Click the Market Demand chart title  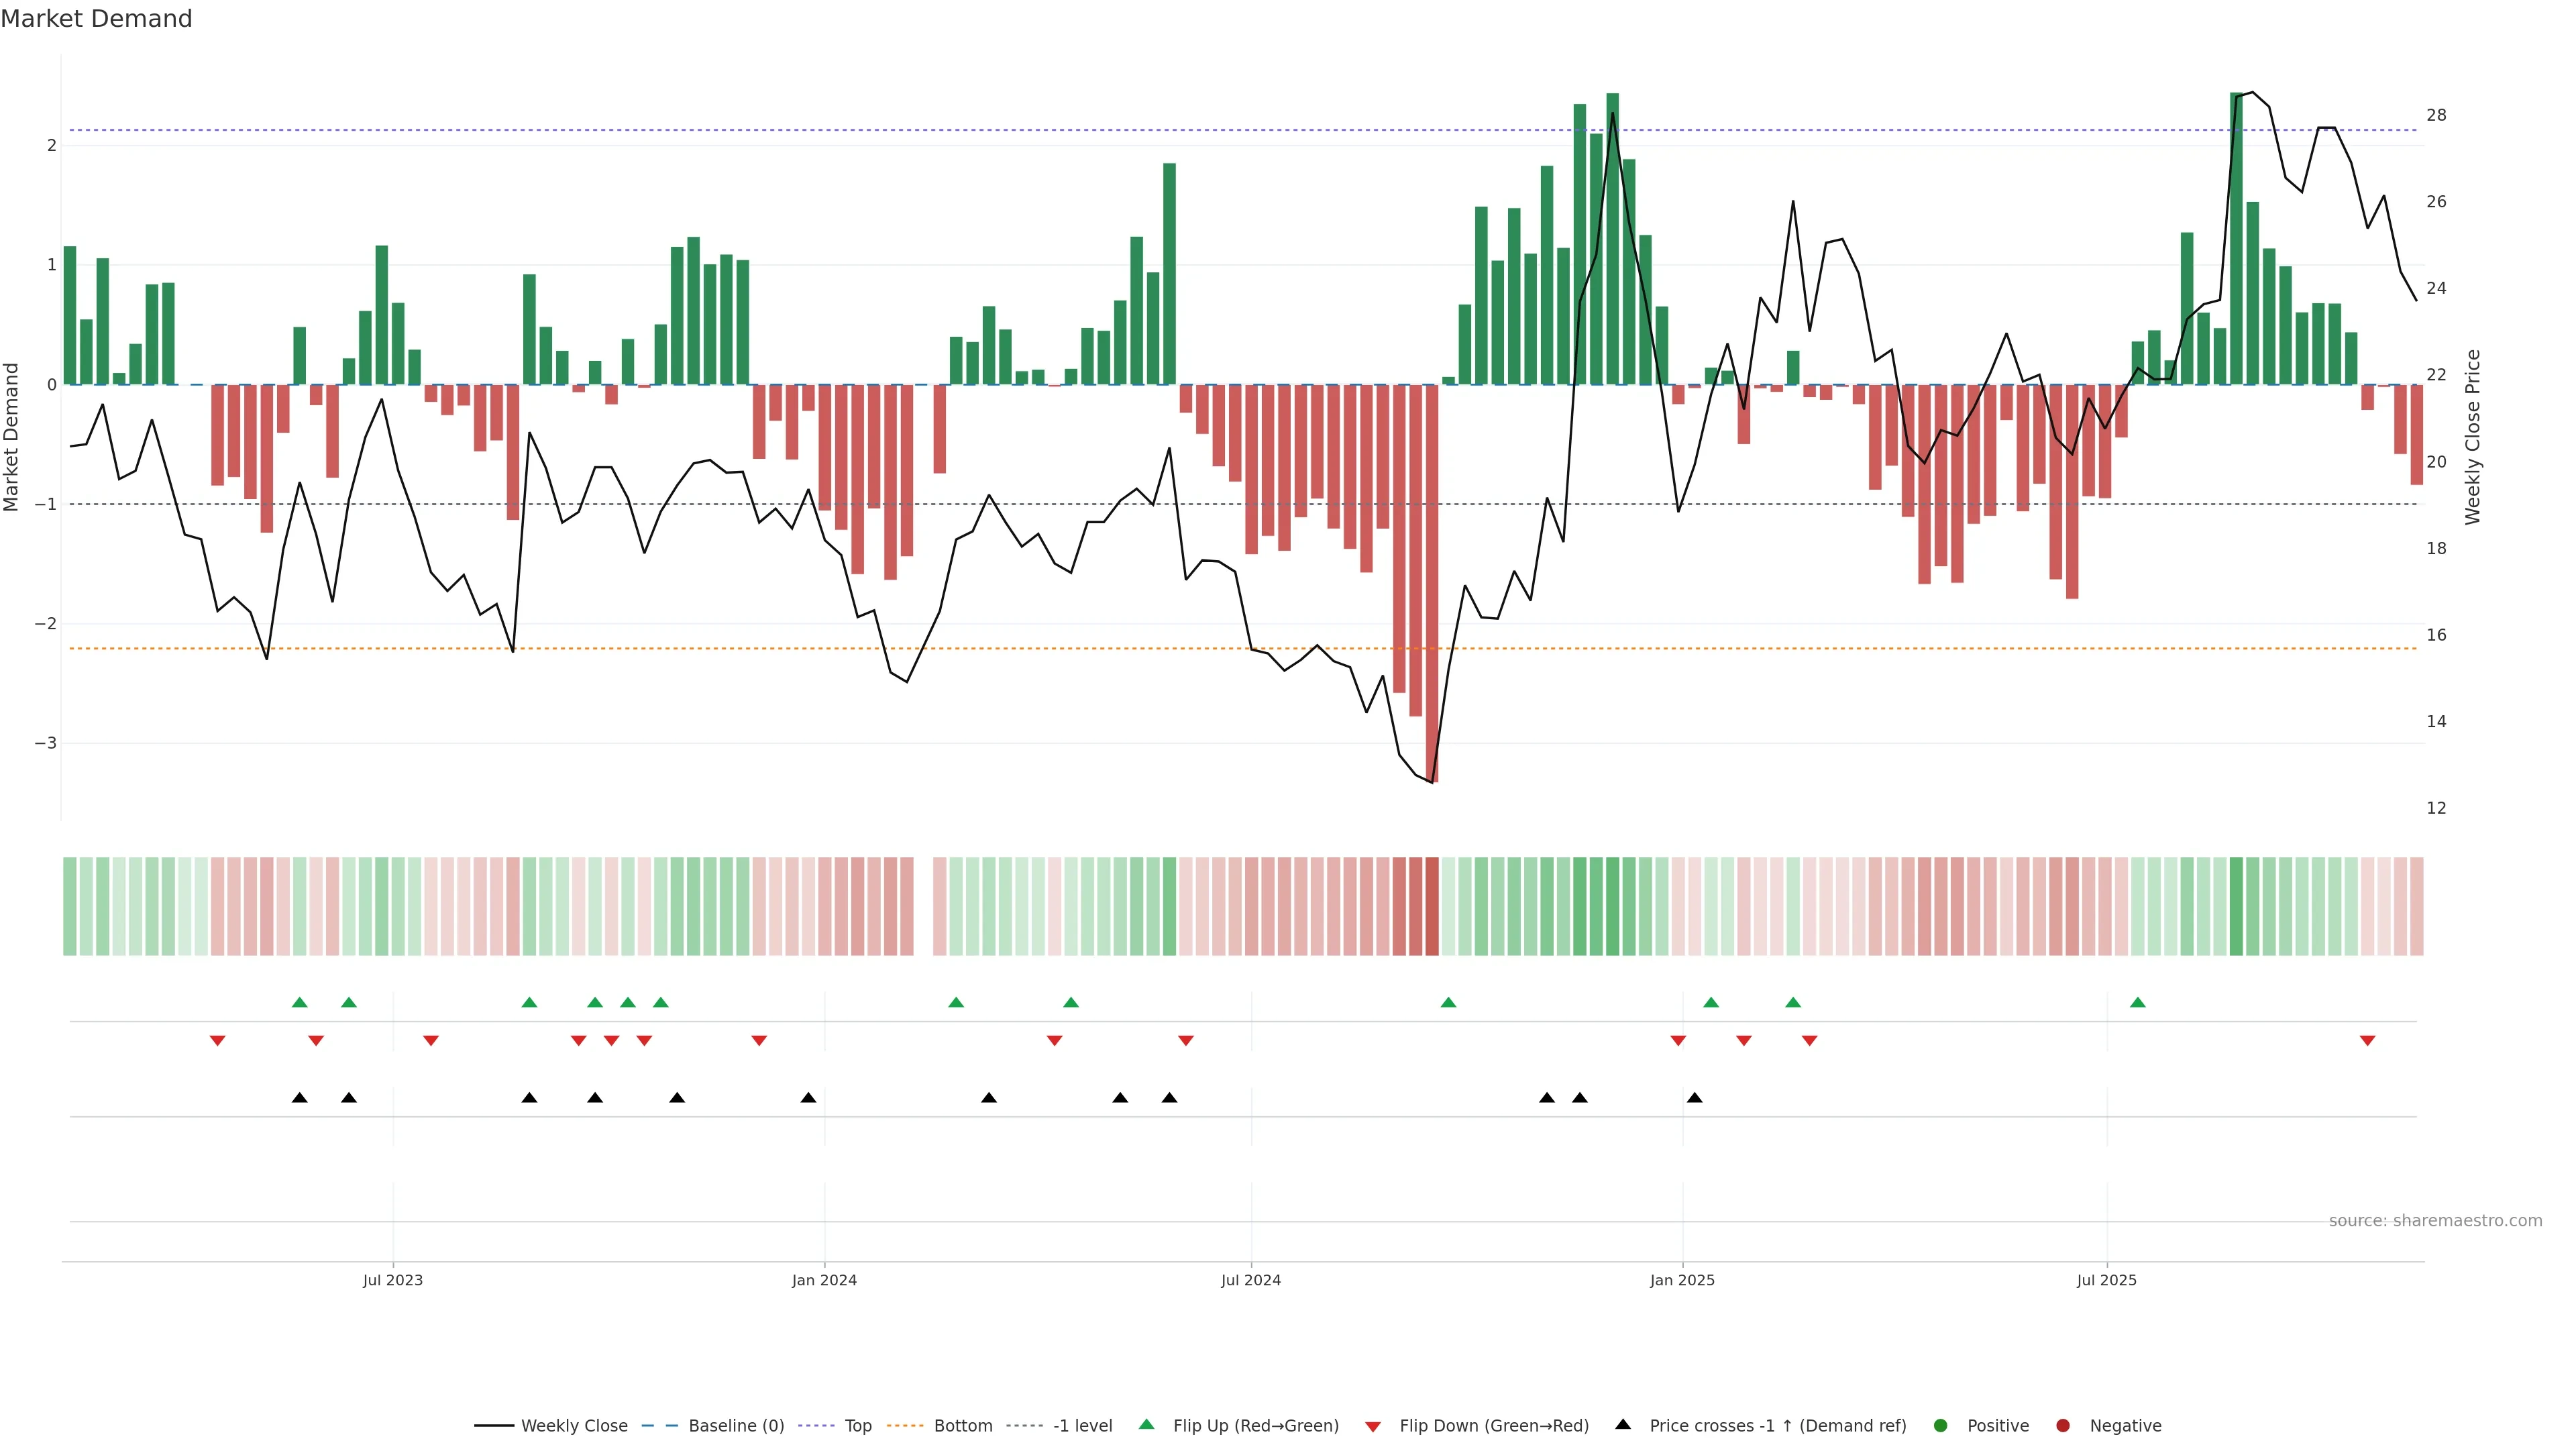click(96, 19)
